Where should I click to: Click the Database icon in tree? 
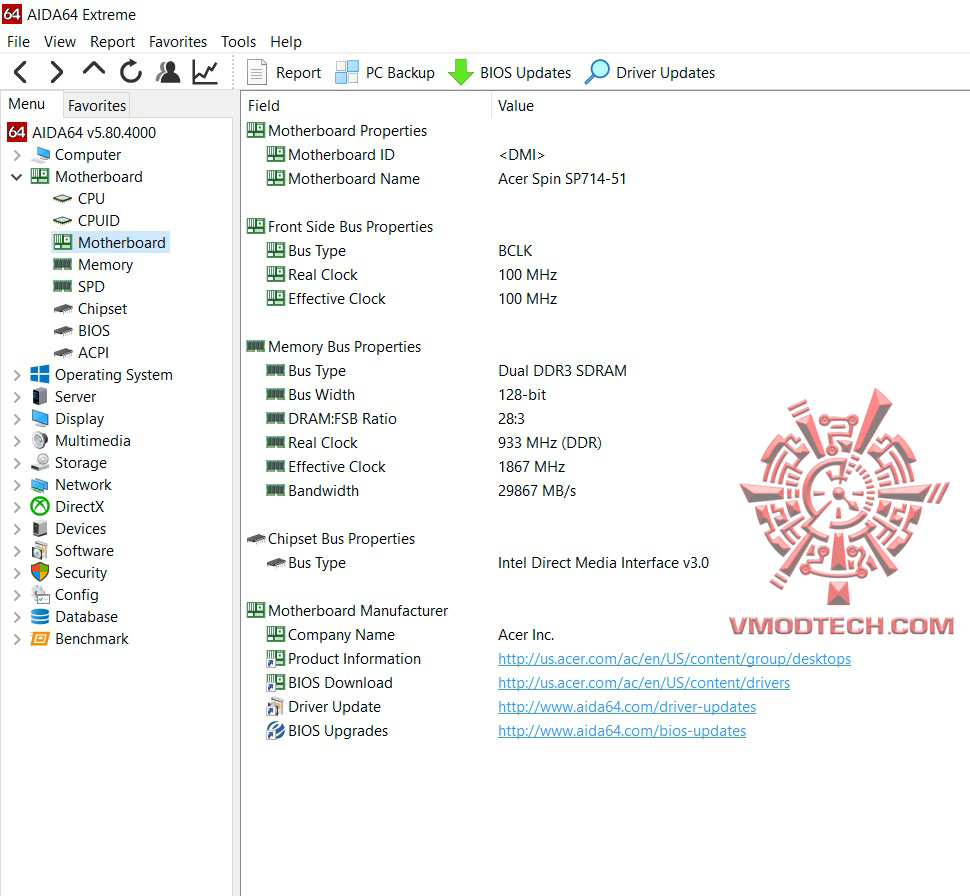[40, 617]
